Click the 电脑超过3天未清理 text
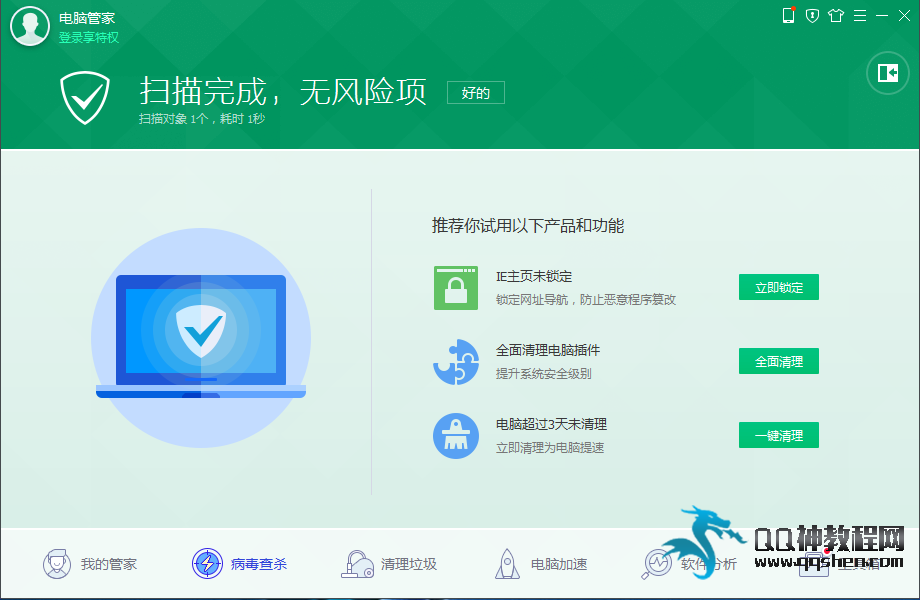This screenshot has height=600, width=920. (x=552, y=424)
